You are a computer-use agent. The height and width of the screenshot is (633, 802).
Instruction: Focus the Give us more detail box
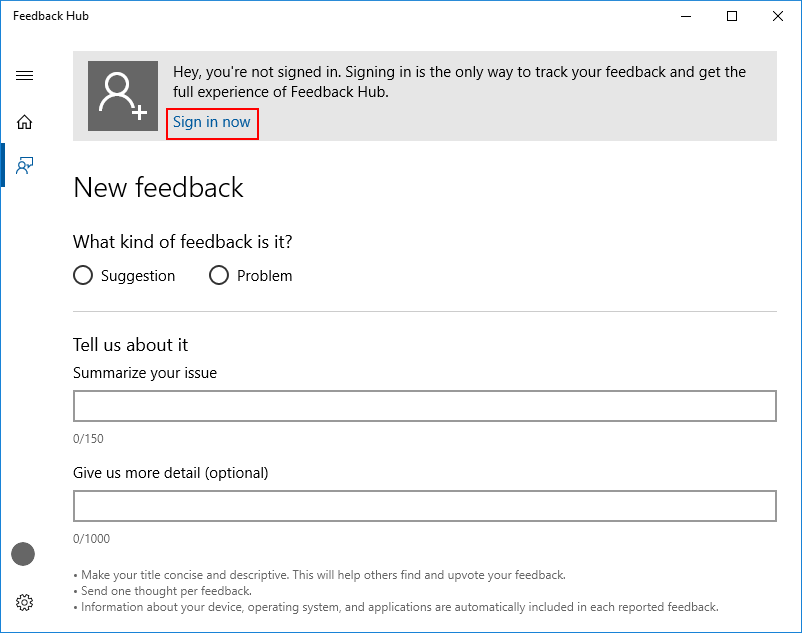[x=425, y=506]
